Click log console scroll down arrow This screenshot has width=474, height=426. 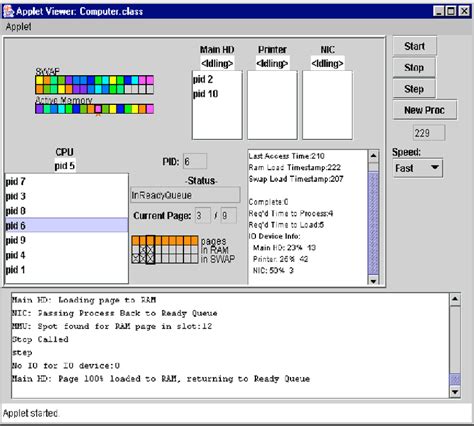click(x=455, y=392)
